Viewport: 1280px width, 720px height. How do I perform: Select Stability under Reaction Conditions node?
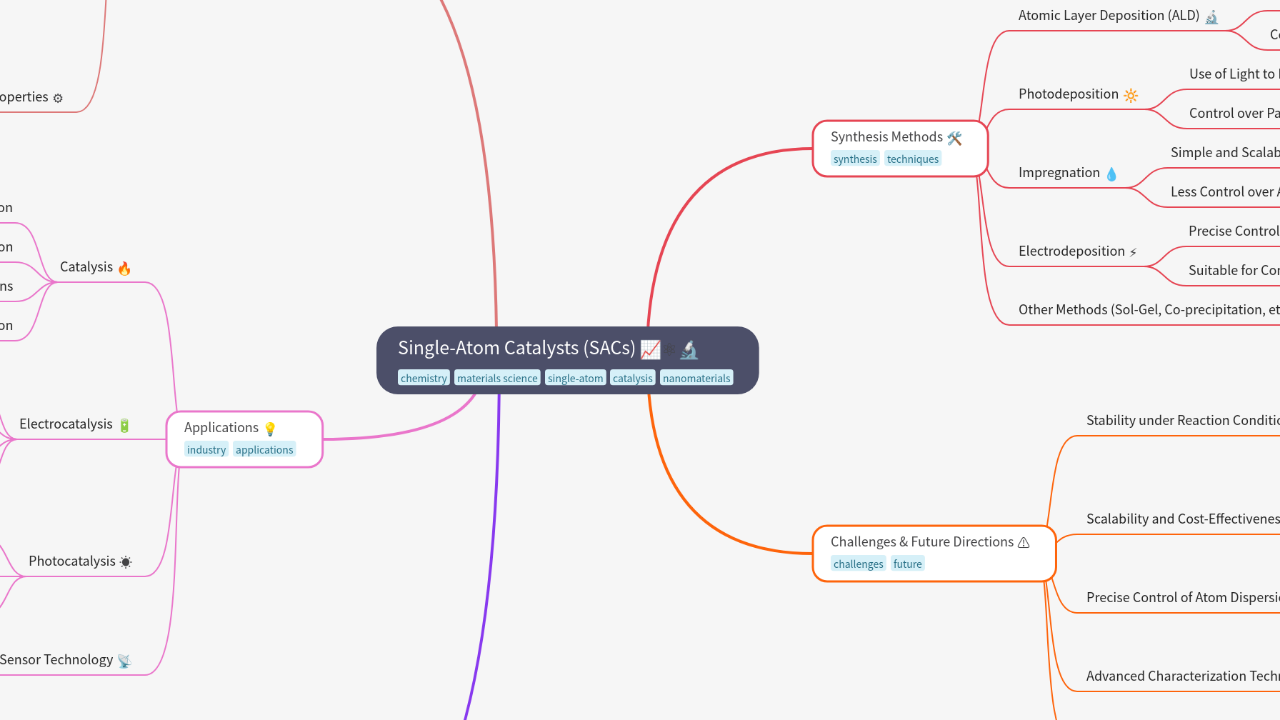pos(1182,421)
